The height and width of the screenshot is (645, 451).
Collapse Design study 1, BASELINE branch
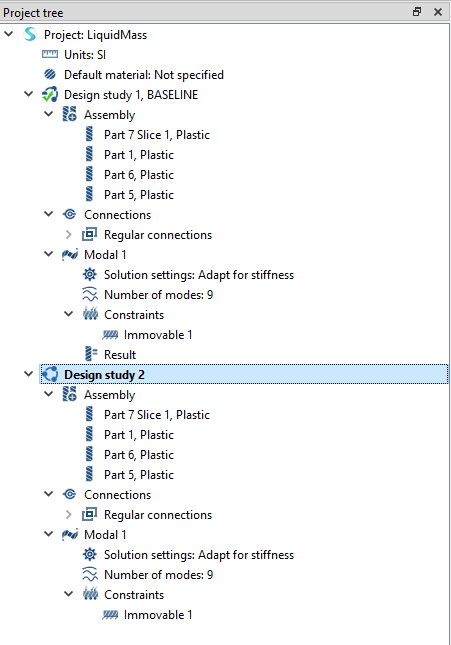(x=28, y=94)
